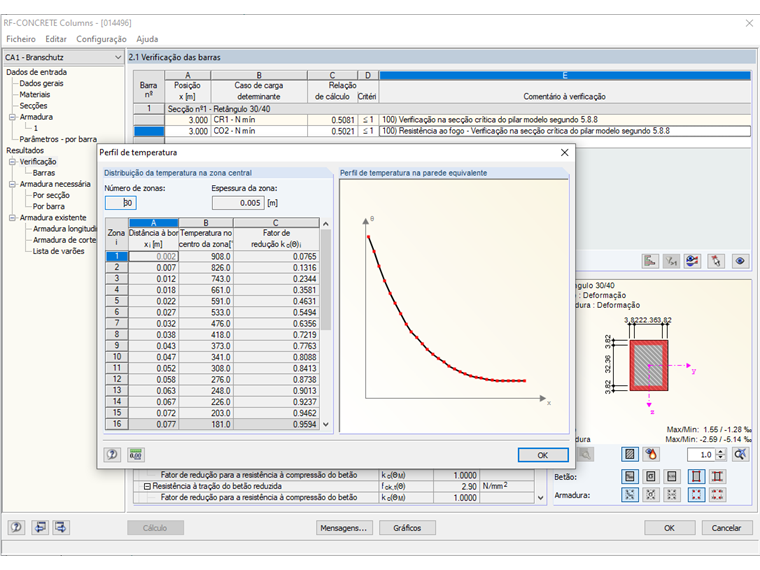Toggle fifth Betão dimension lines icon
Image resolution: width=760 pixels, height=570 pixels.
(717, 476)
